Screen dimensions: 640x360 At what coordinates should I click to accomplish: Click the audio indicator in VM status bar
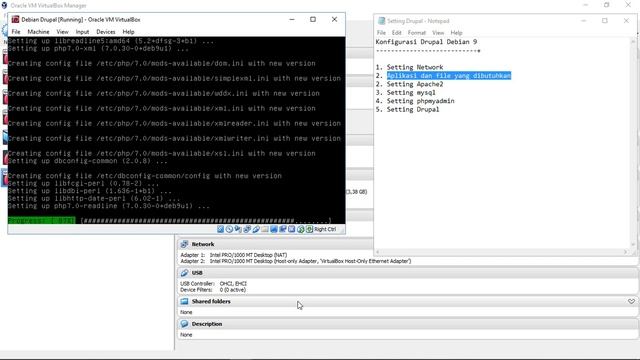238,229
